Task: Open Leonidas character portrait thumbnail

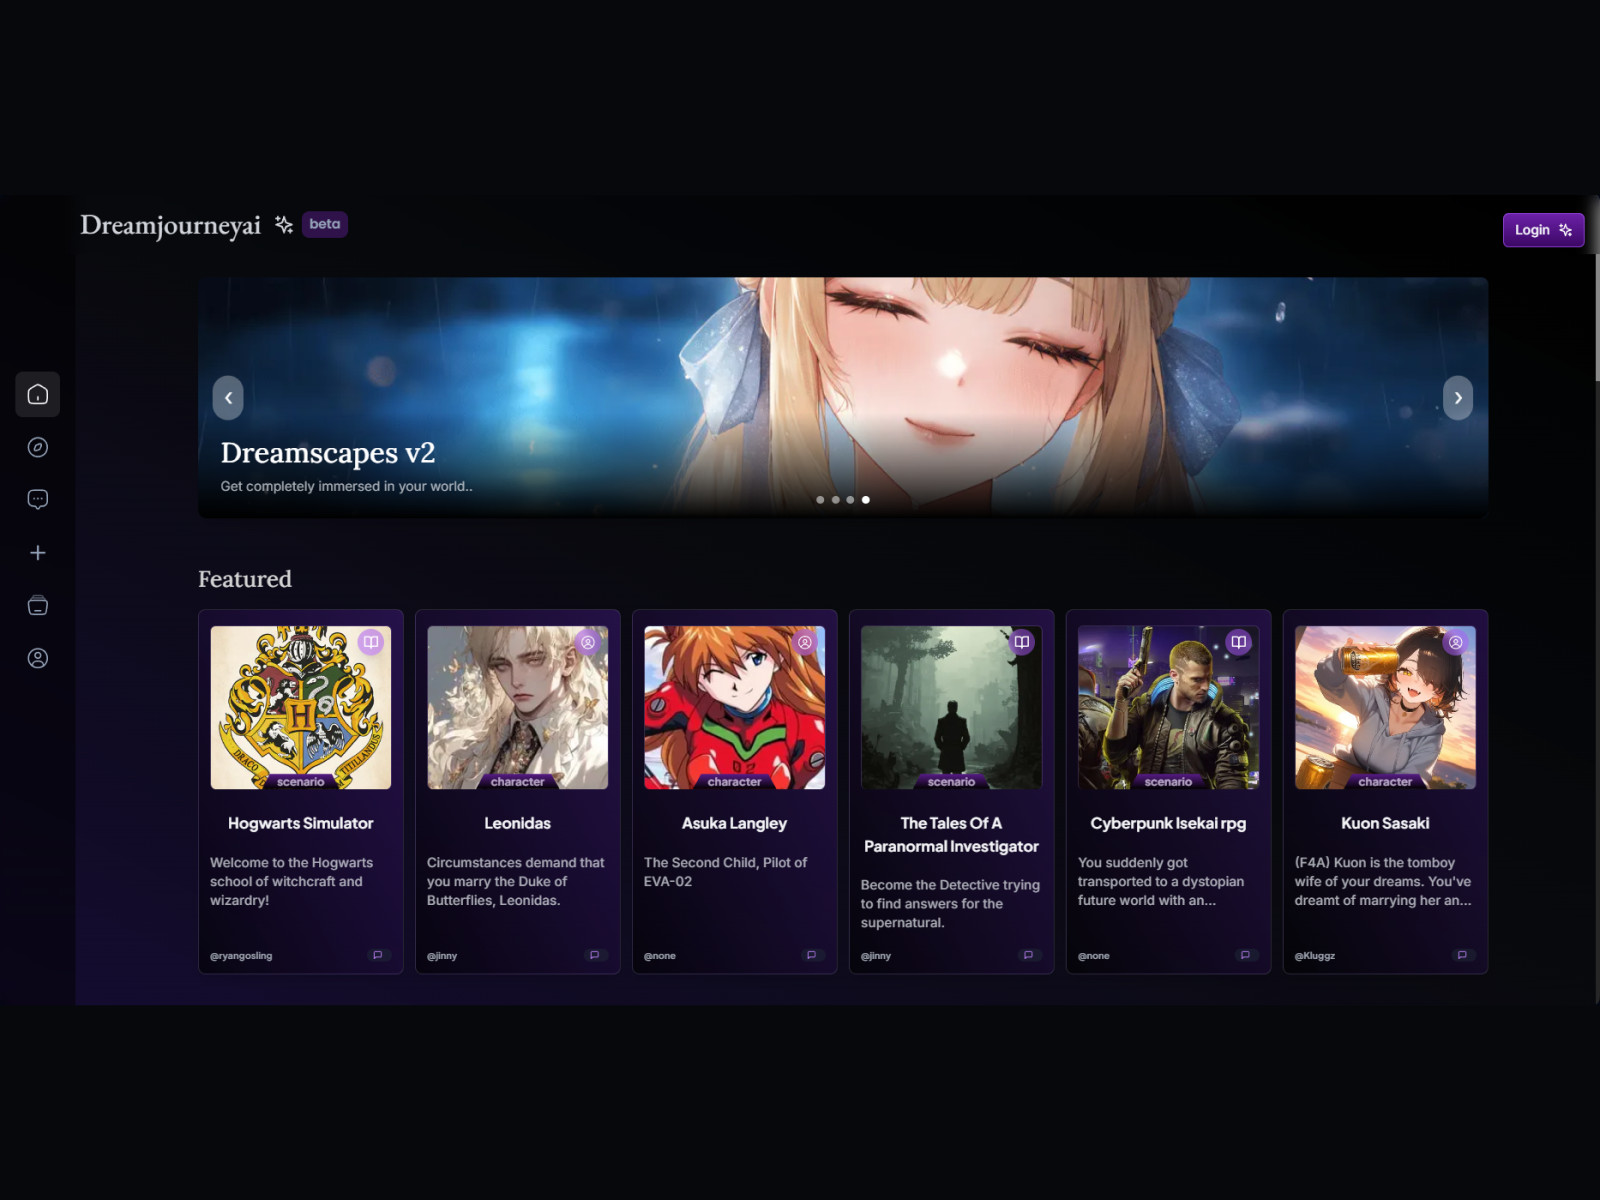Action: tap(518, 707)
